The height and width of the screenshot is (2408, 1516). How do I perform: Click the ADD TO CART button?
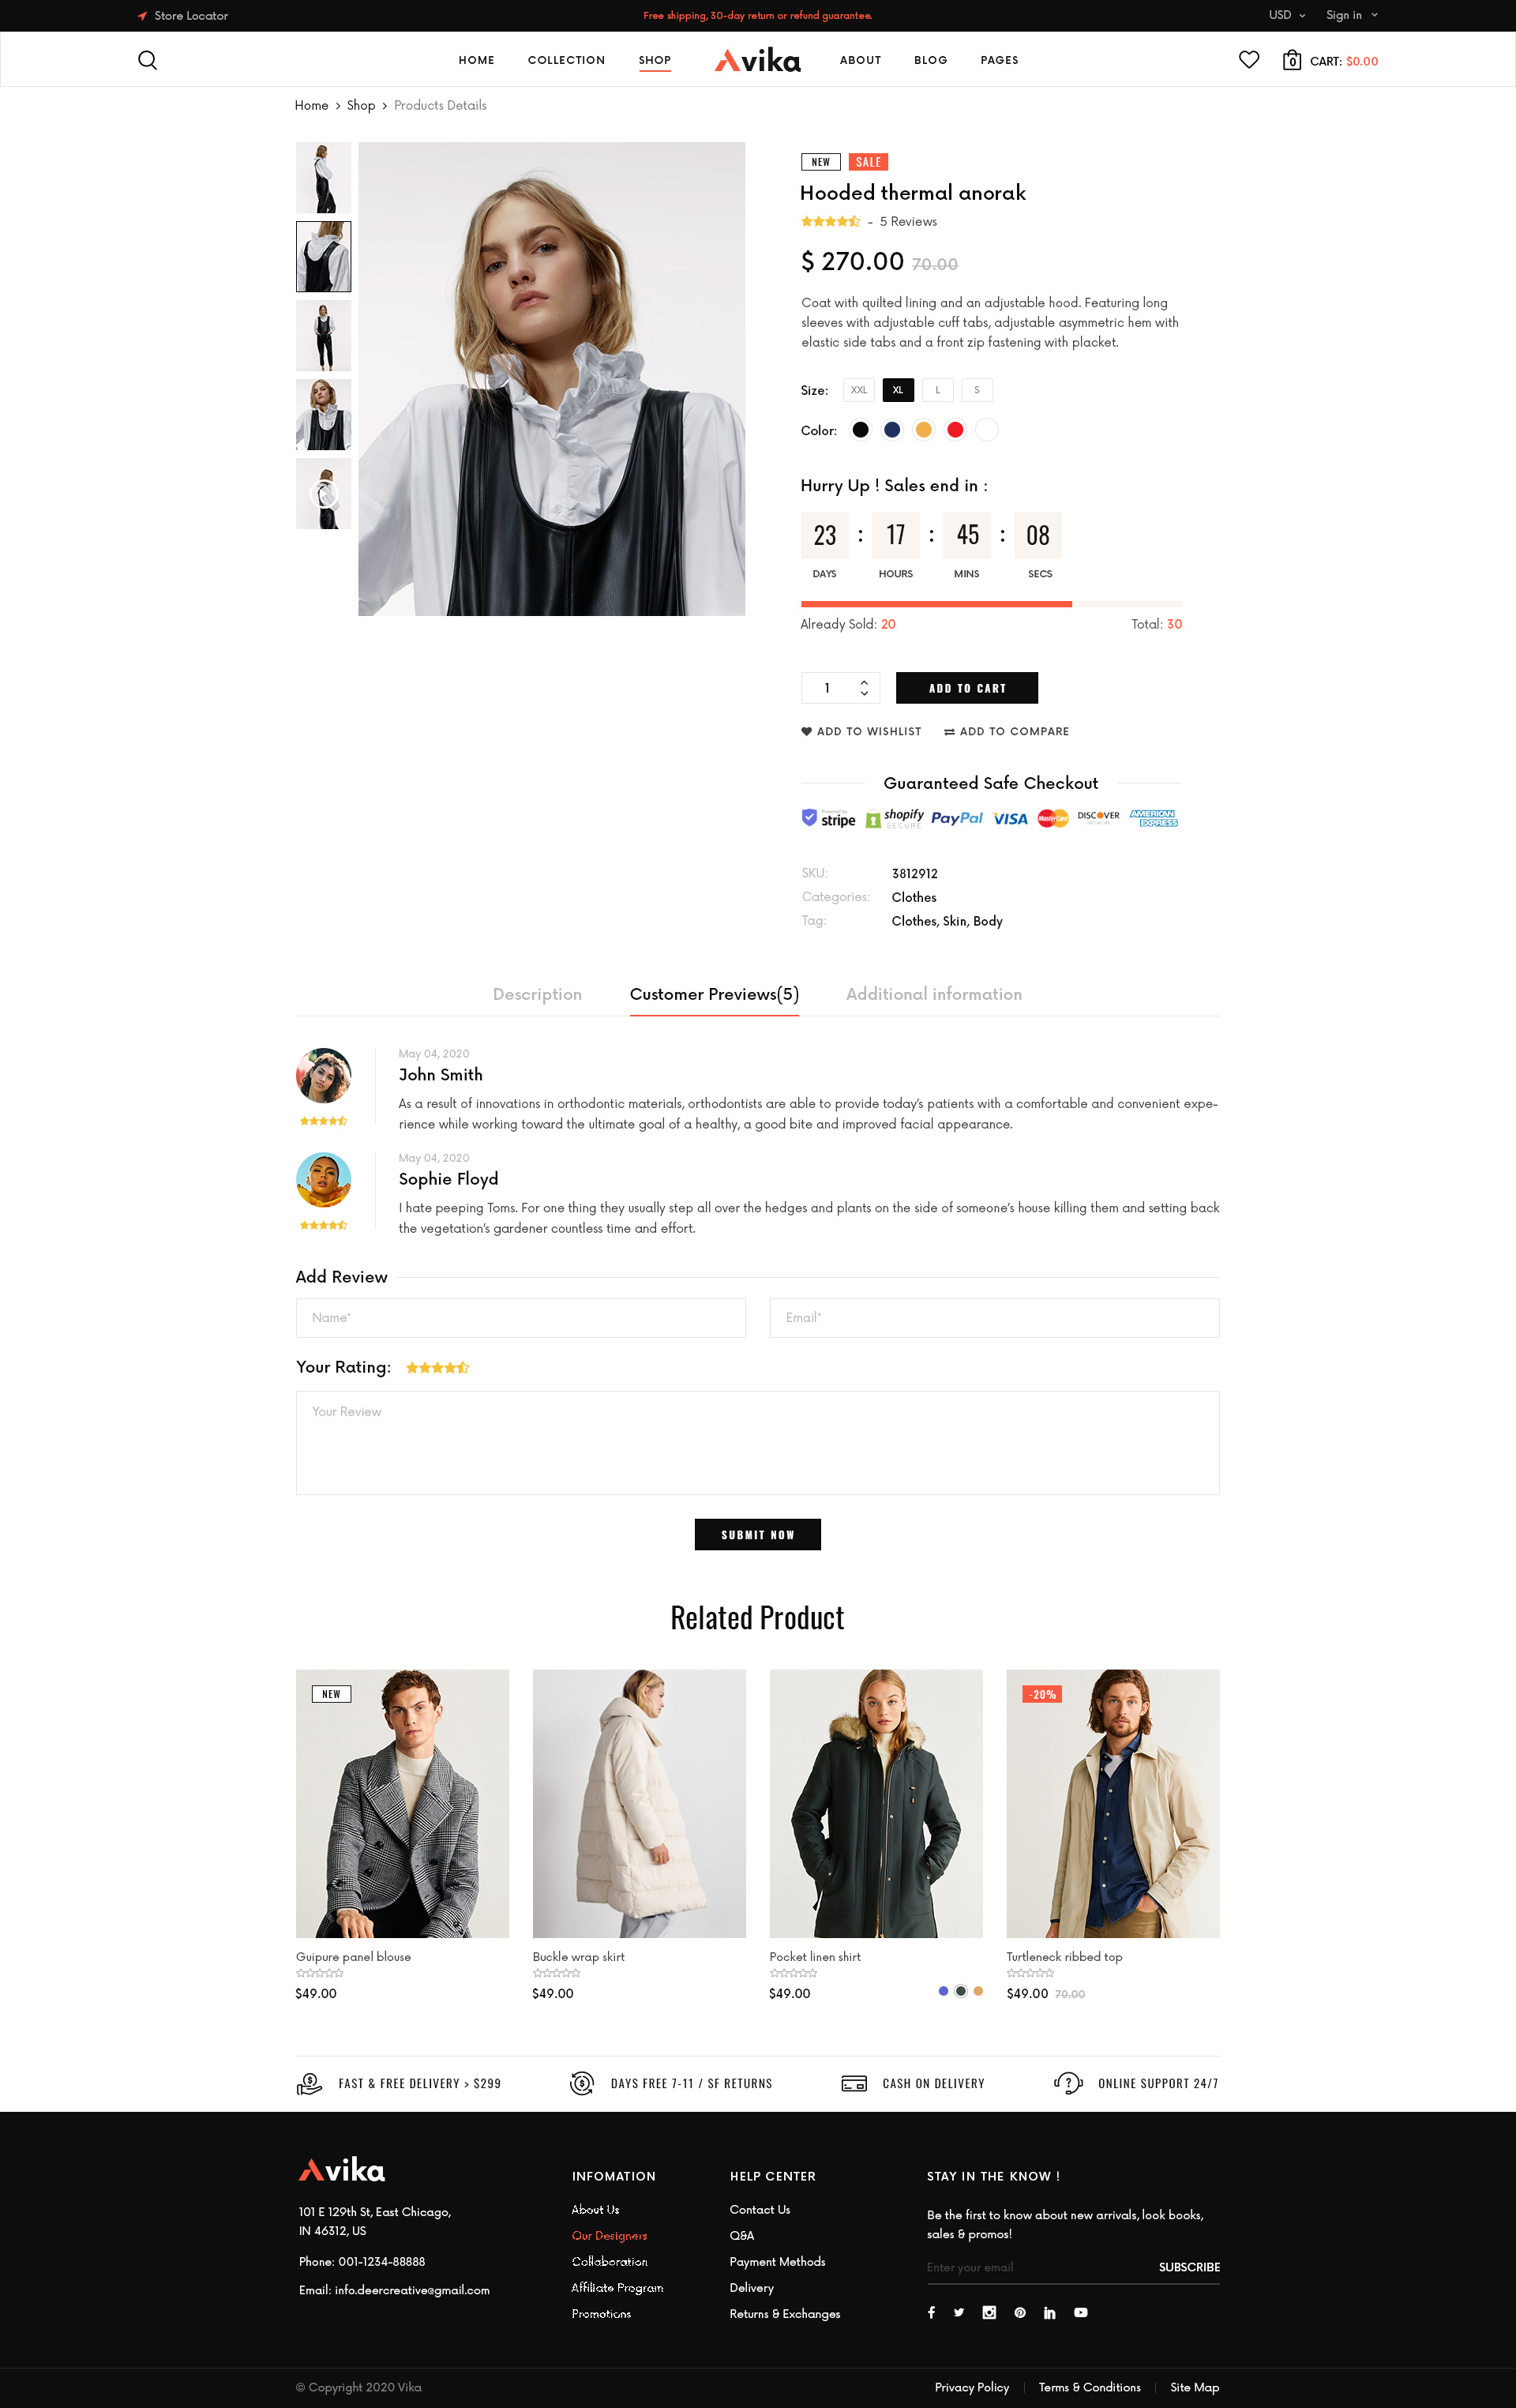(966, 688)
